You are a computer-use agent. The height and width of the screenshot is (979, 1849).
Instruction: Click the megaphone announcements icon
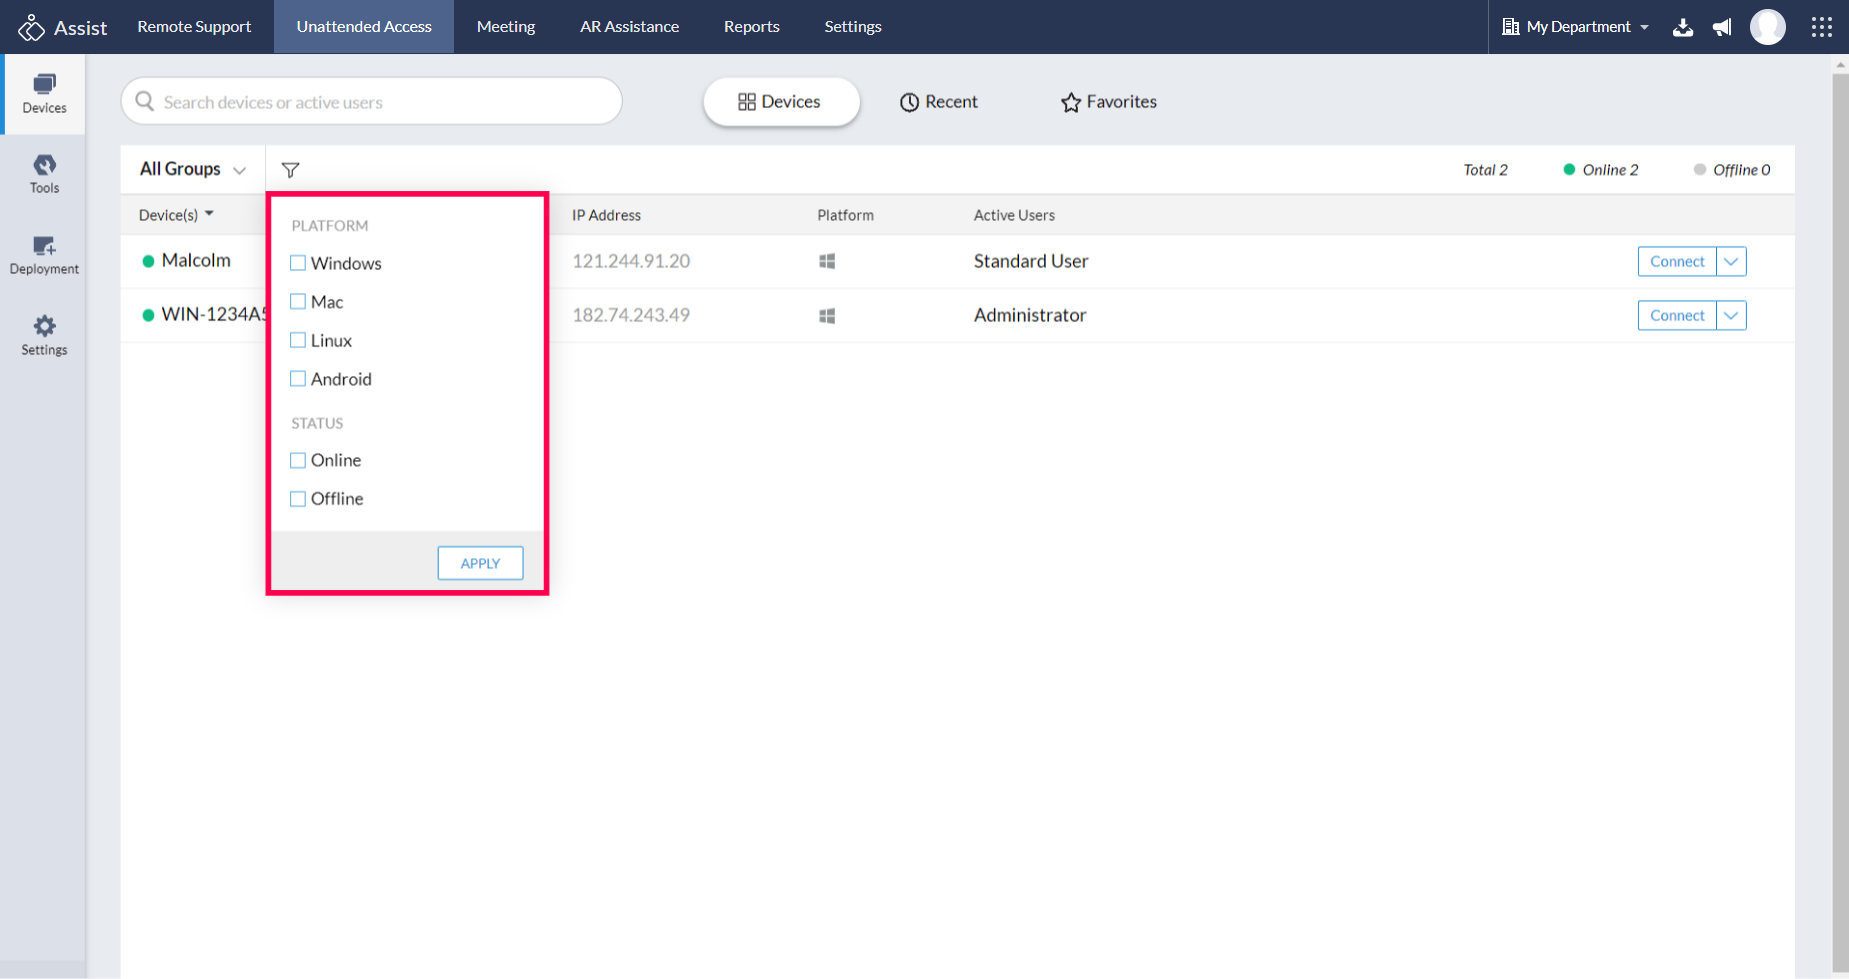click(1722, 27)
